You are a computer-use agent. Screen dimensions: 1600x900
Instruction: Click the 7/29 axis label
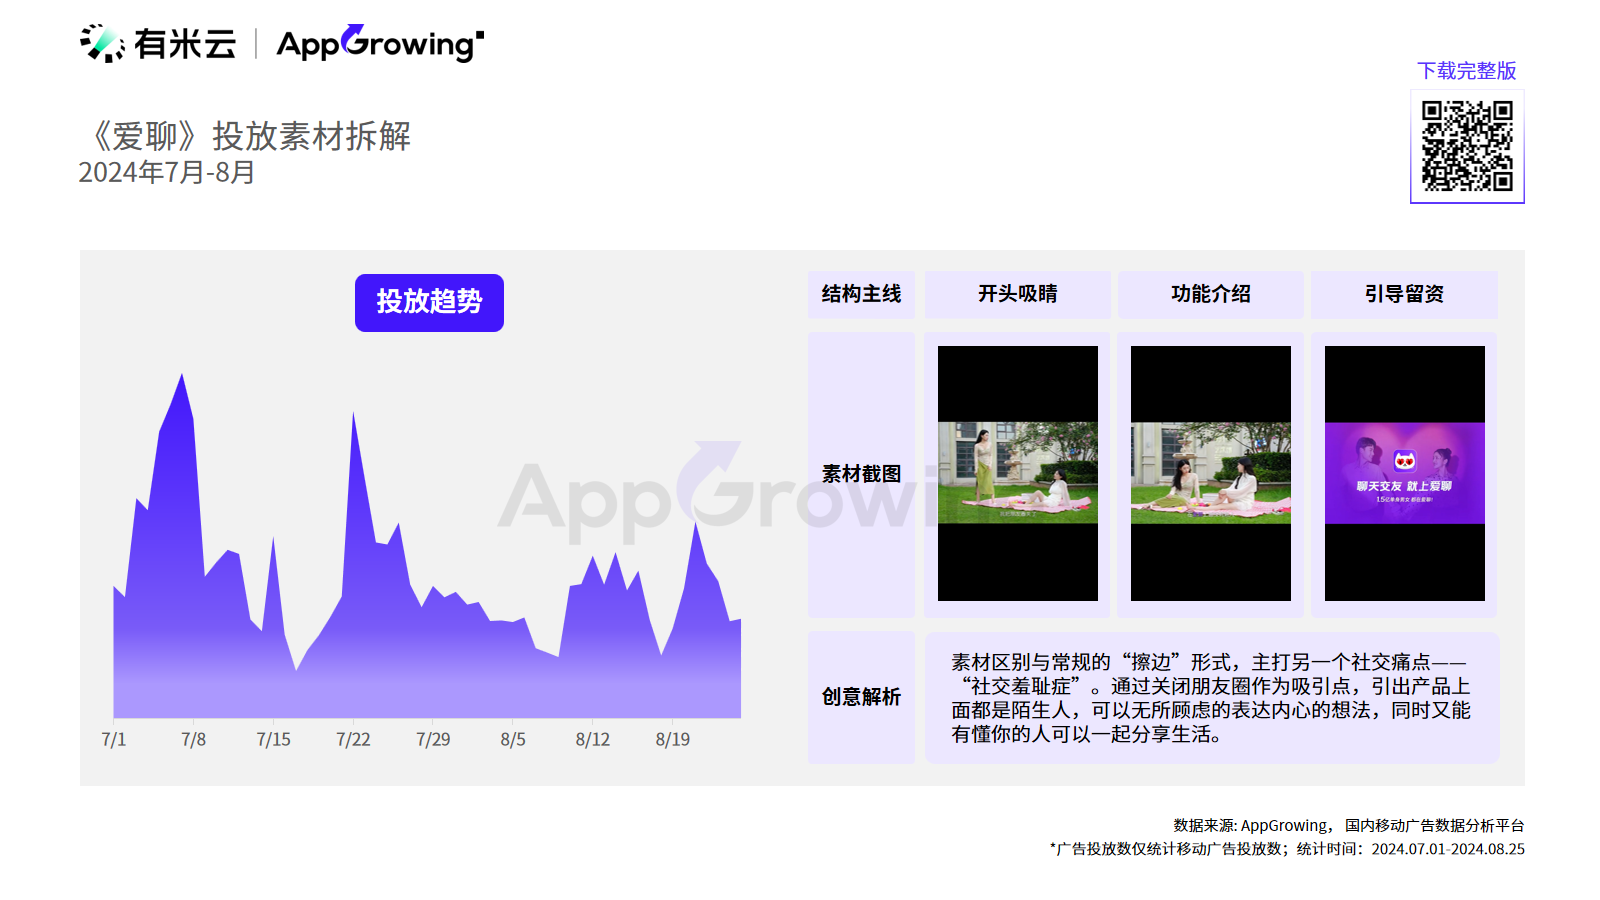pyautogui.click(x=433, y=740)
